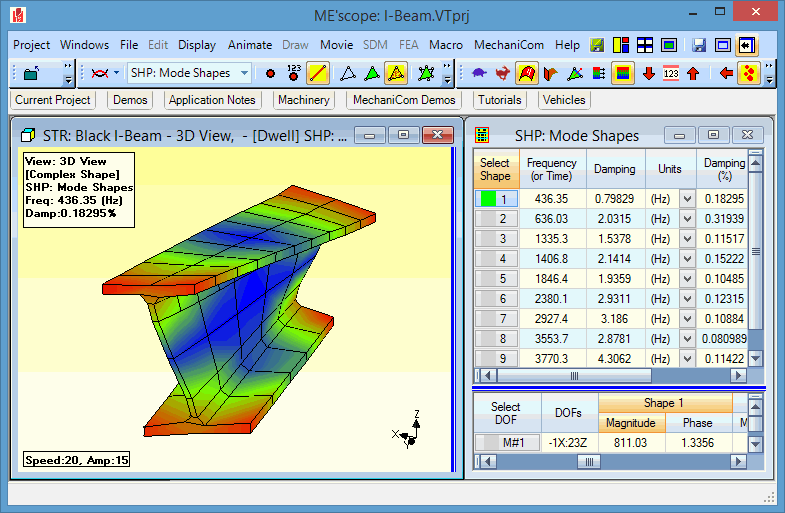This screenshot has width=785, height=513.
Task: Click the Magnitude column header
Action: tap(631, 423)
